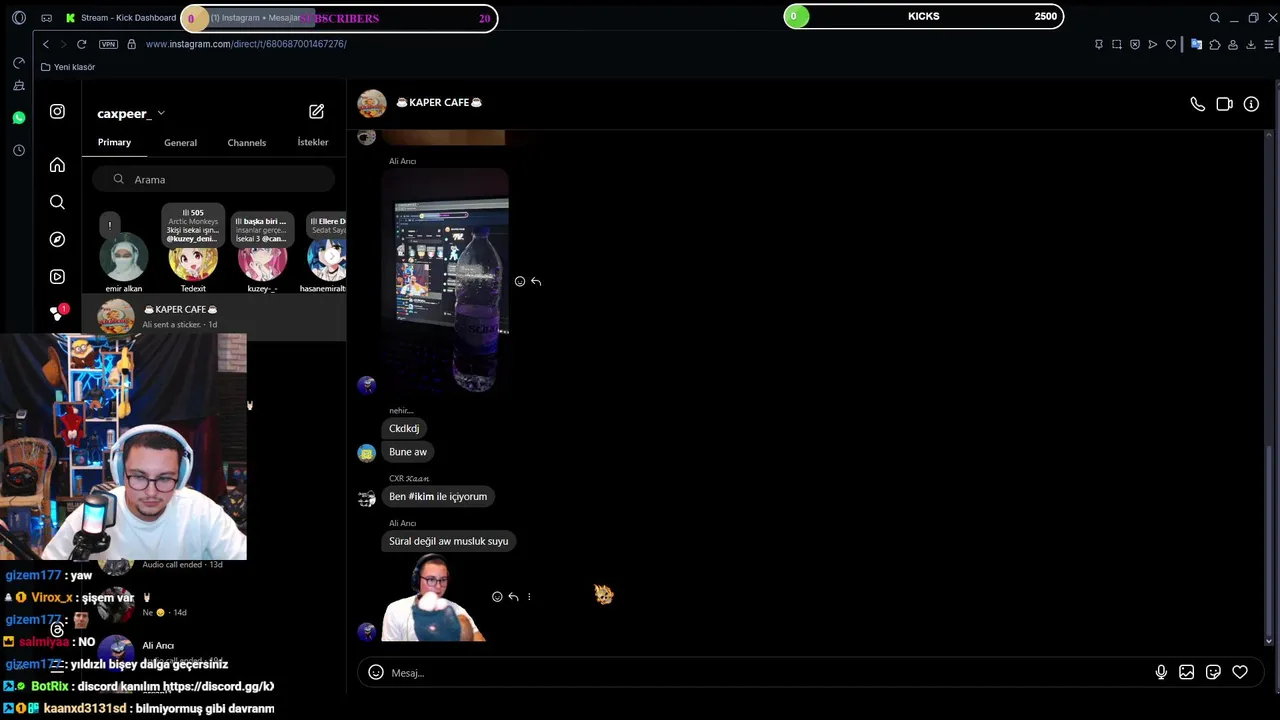Open the browser Downloads icon

click(1250, 44)
